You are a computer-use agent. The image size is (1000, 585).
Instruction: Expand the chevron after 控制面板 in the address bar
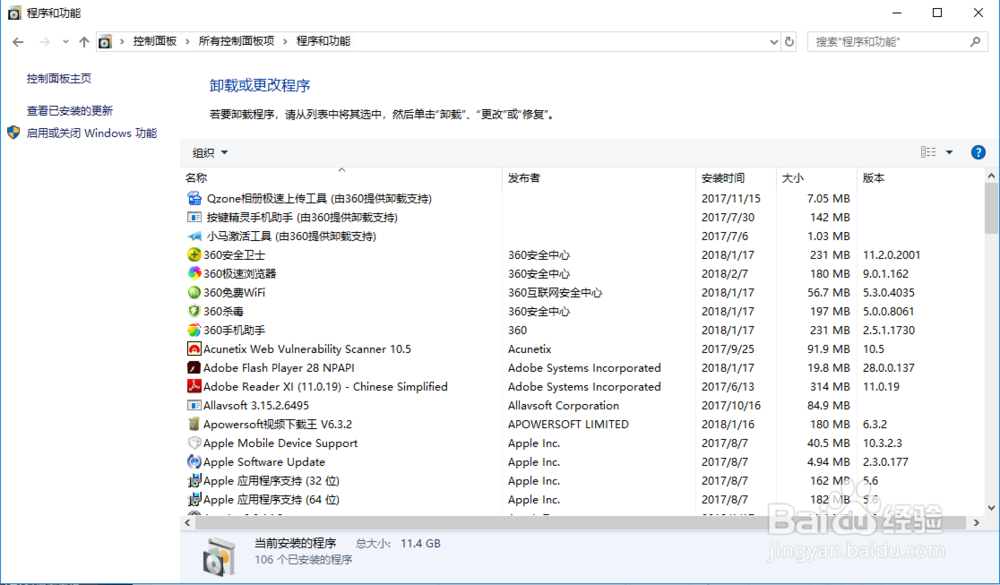[x=188, y=41]
